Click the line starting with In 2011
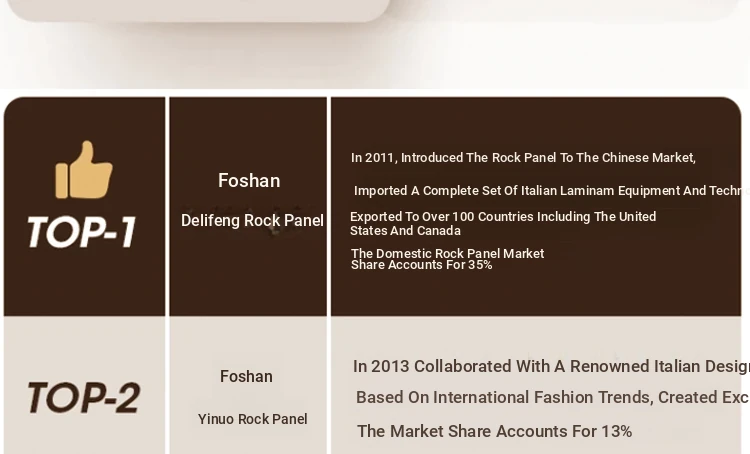The width and height of the screenshot is (750, 454). [523, 158]
